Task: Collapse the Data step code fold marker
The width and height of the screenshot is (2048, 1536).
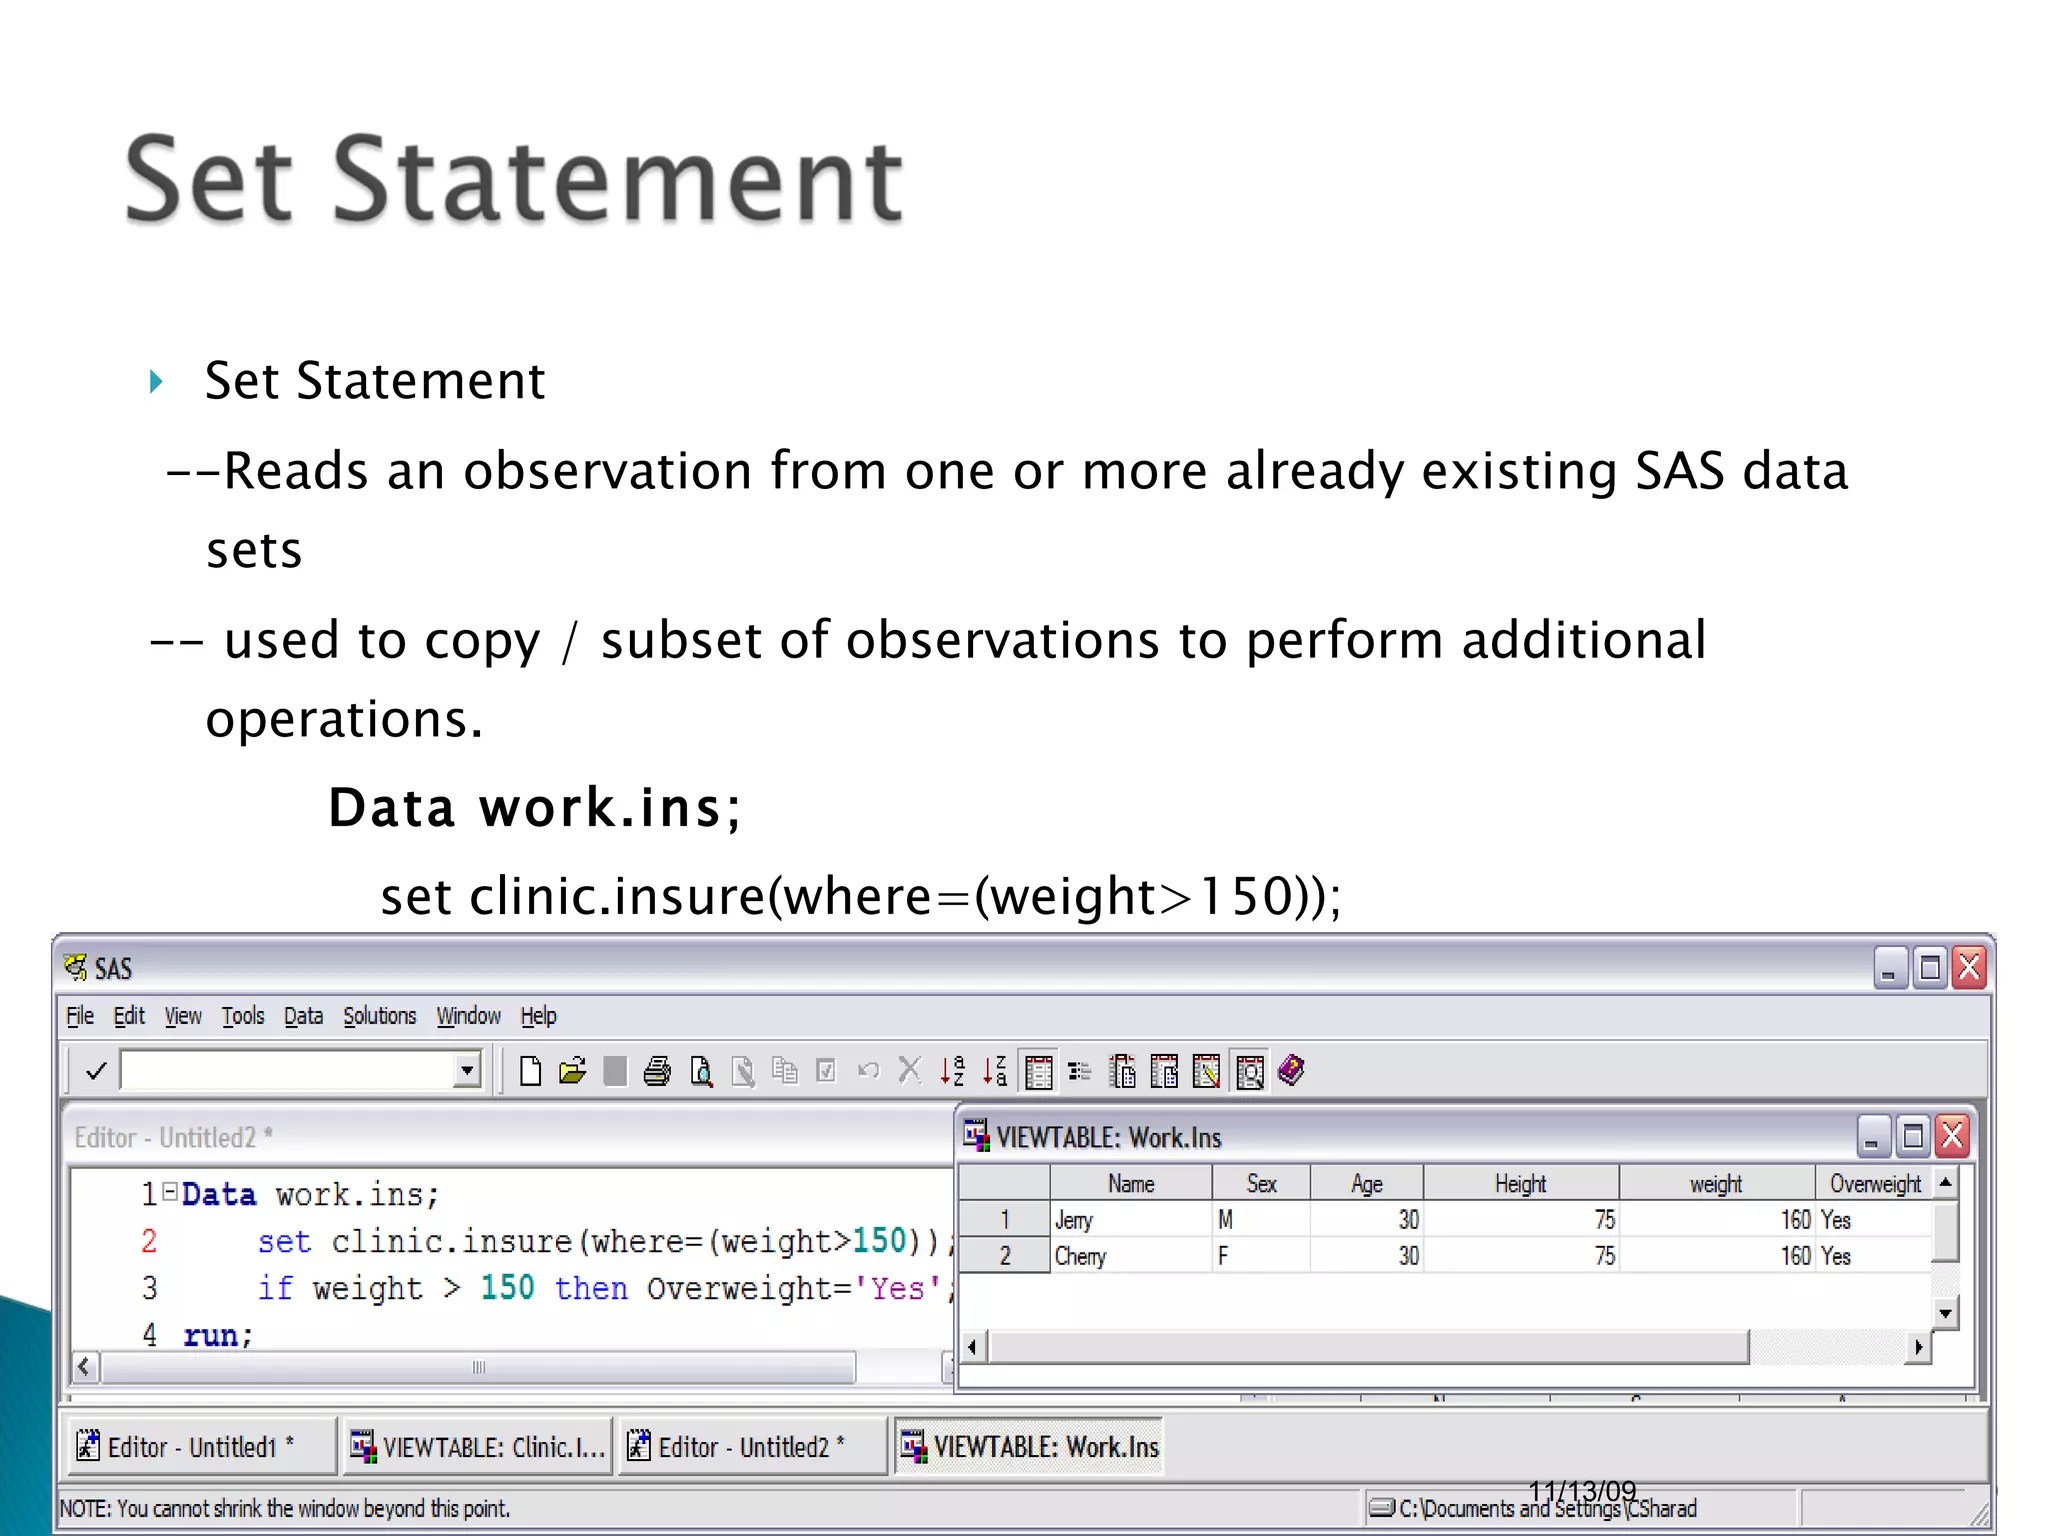Action: click(170, 1191)
